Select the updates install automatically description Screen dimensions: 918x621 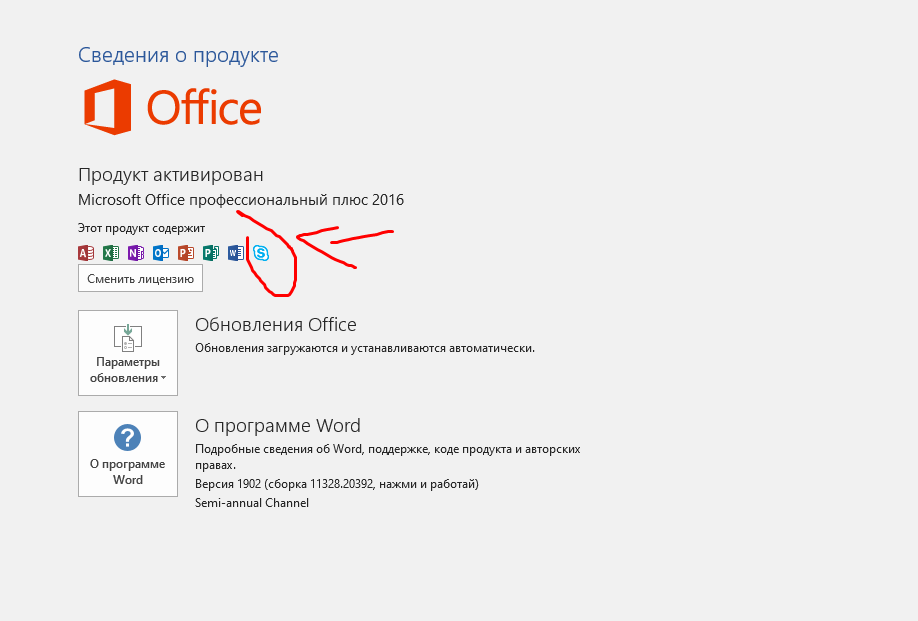365,348
